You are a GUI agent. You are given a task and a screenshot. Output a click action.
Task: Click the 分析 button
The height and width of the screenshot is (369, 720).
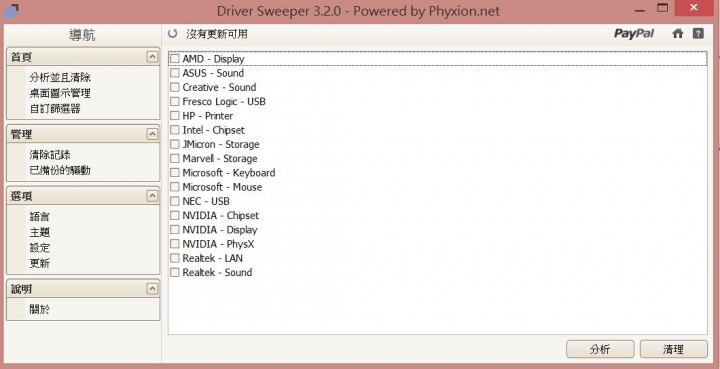pos(600,349)
